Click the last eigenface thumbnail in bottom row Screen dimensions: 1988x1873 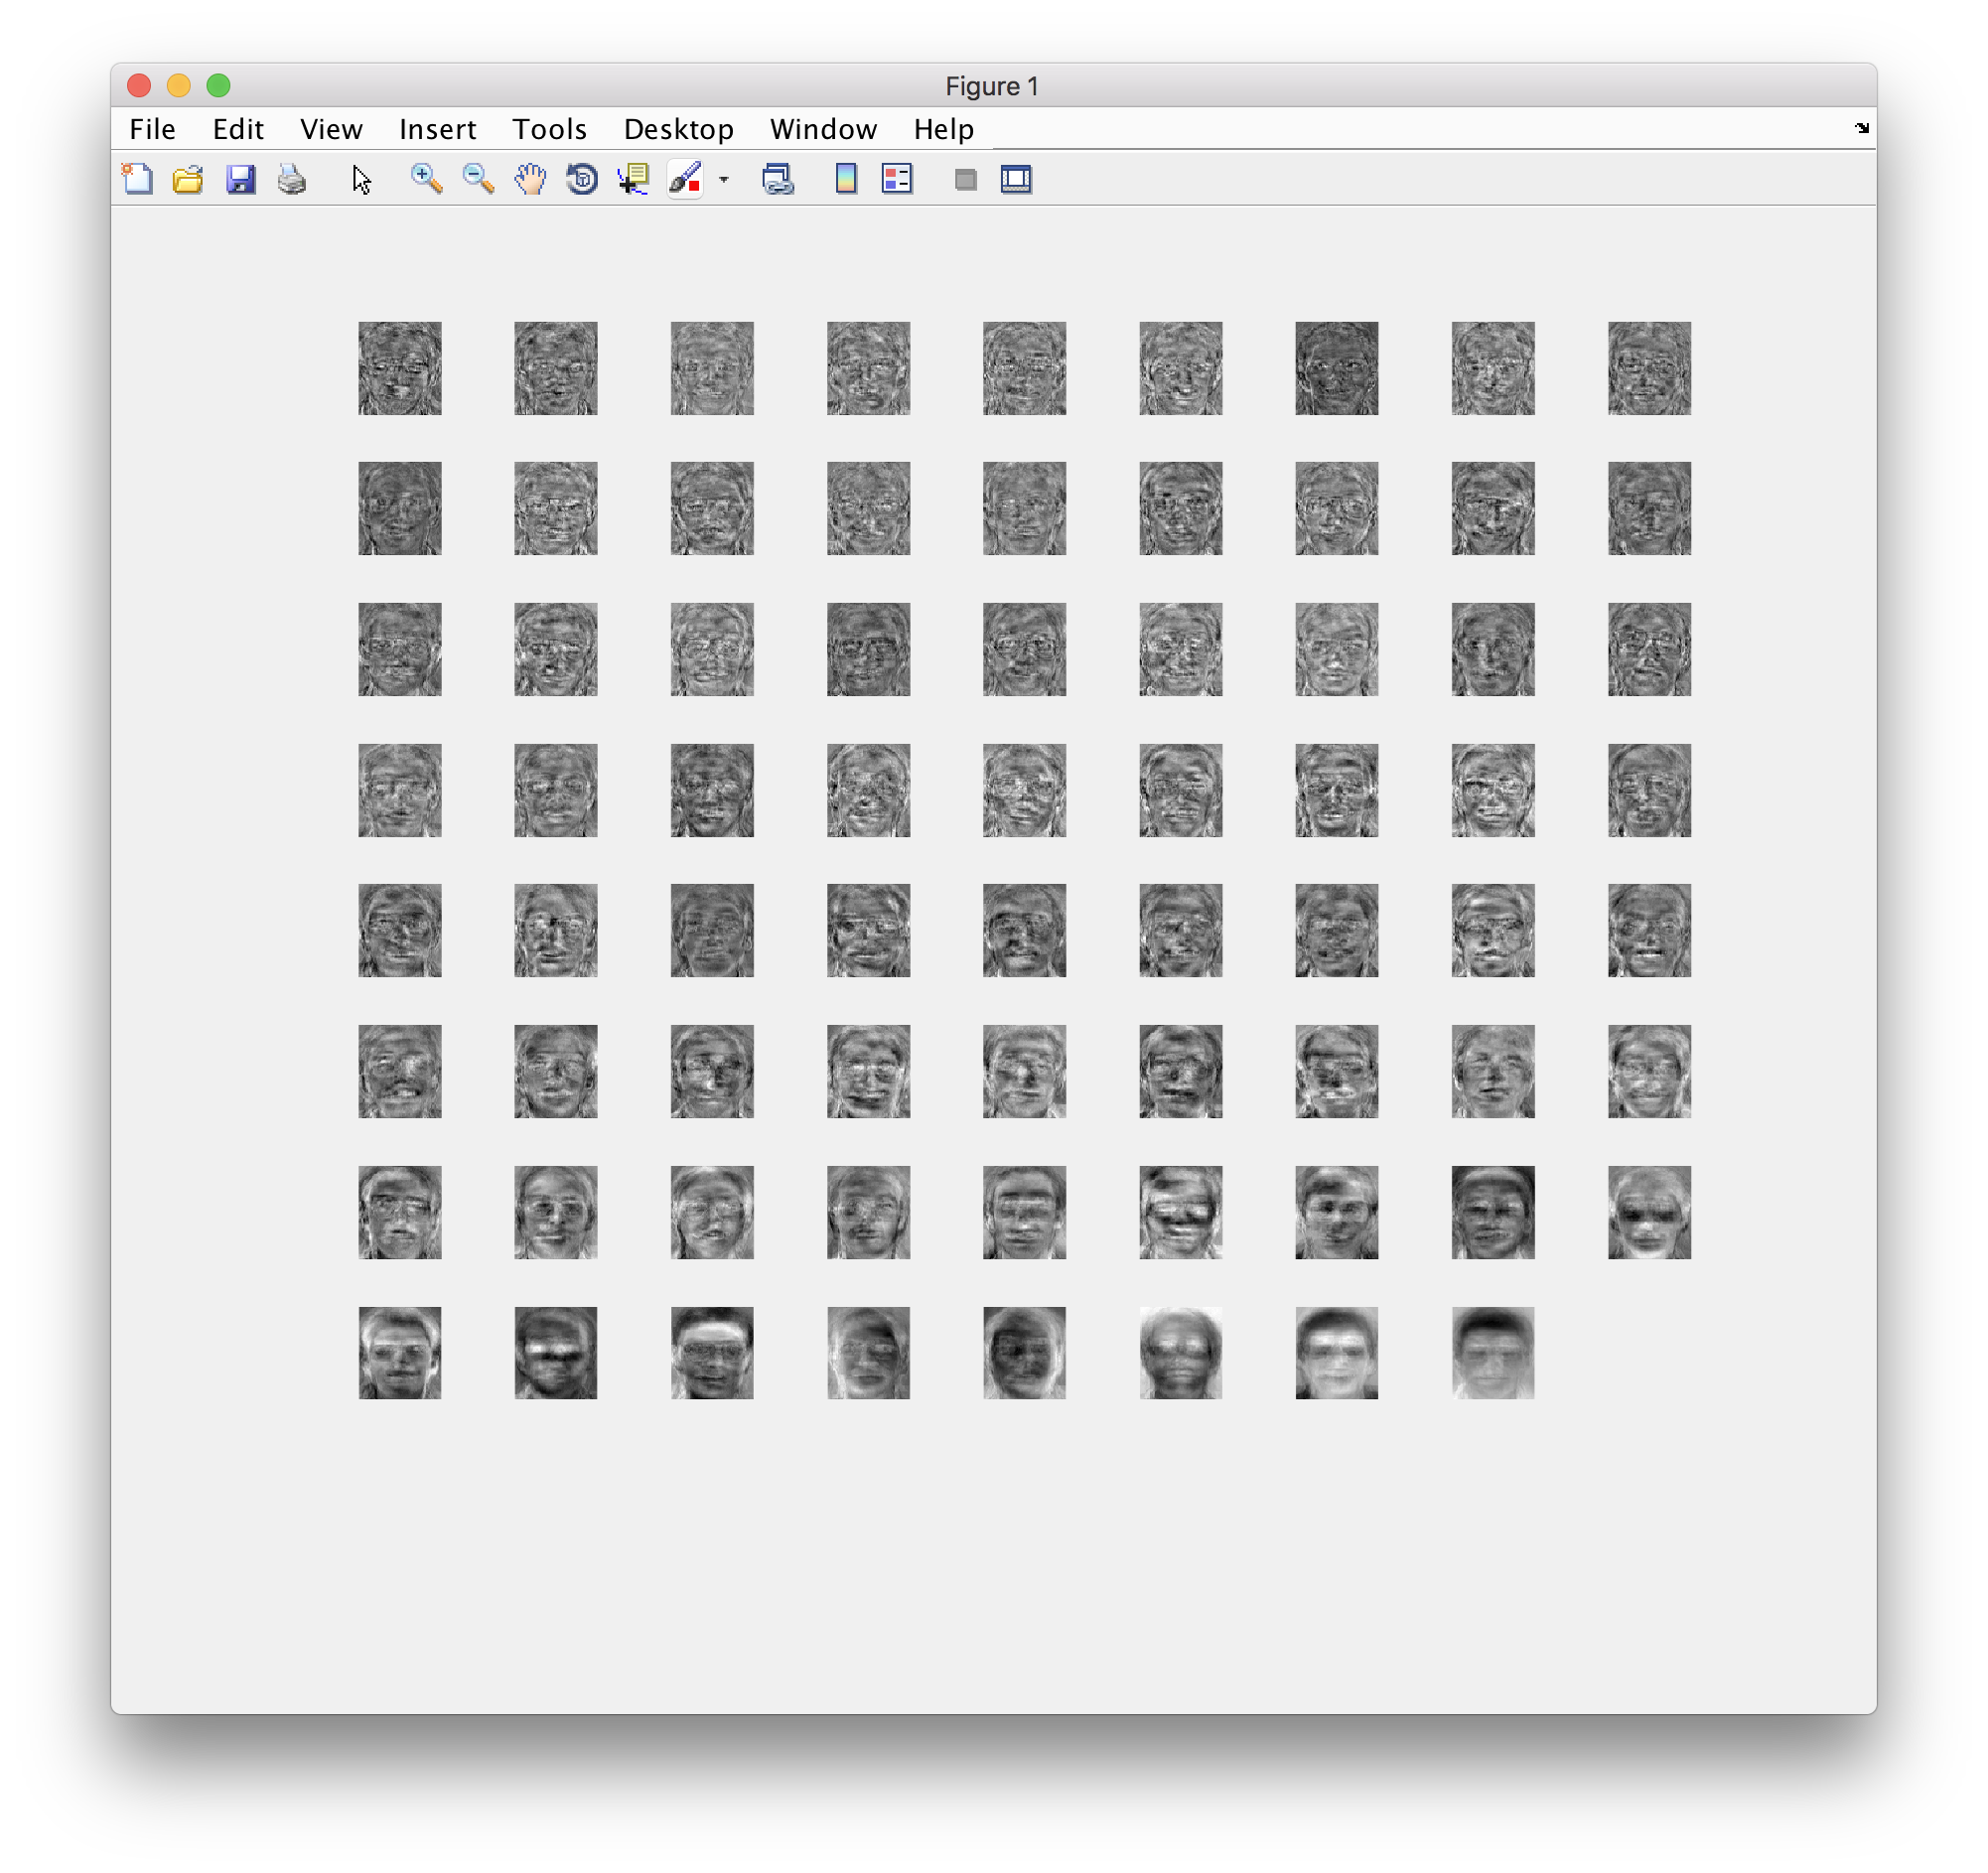(1492, 1352)
